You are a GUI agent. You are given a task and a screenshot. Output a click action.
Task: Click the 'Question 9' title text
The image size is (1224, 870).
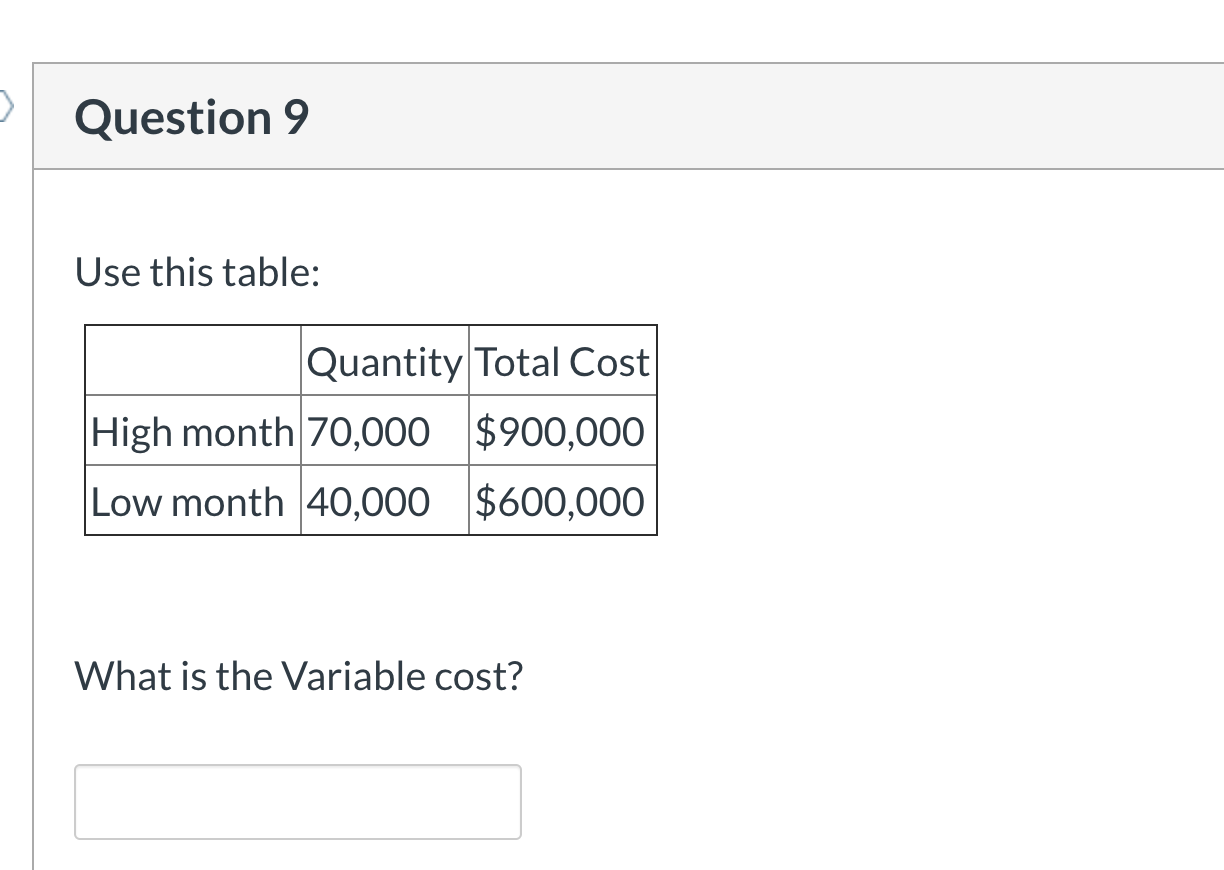[x=190, y=116]
